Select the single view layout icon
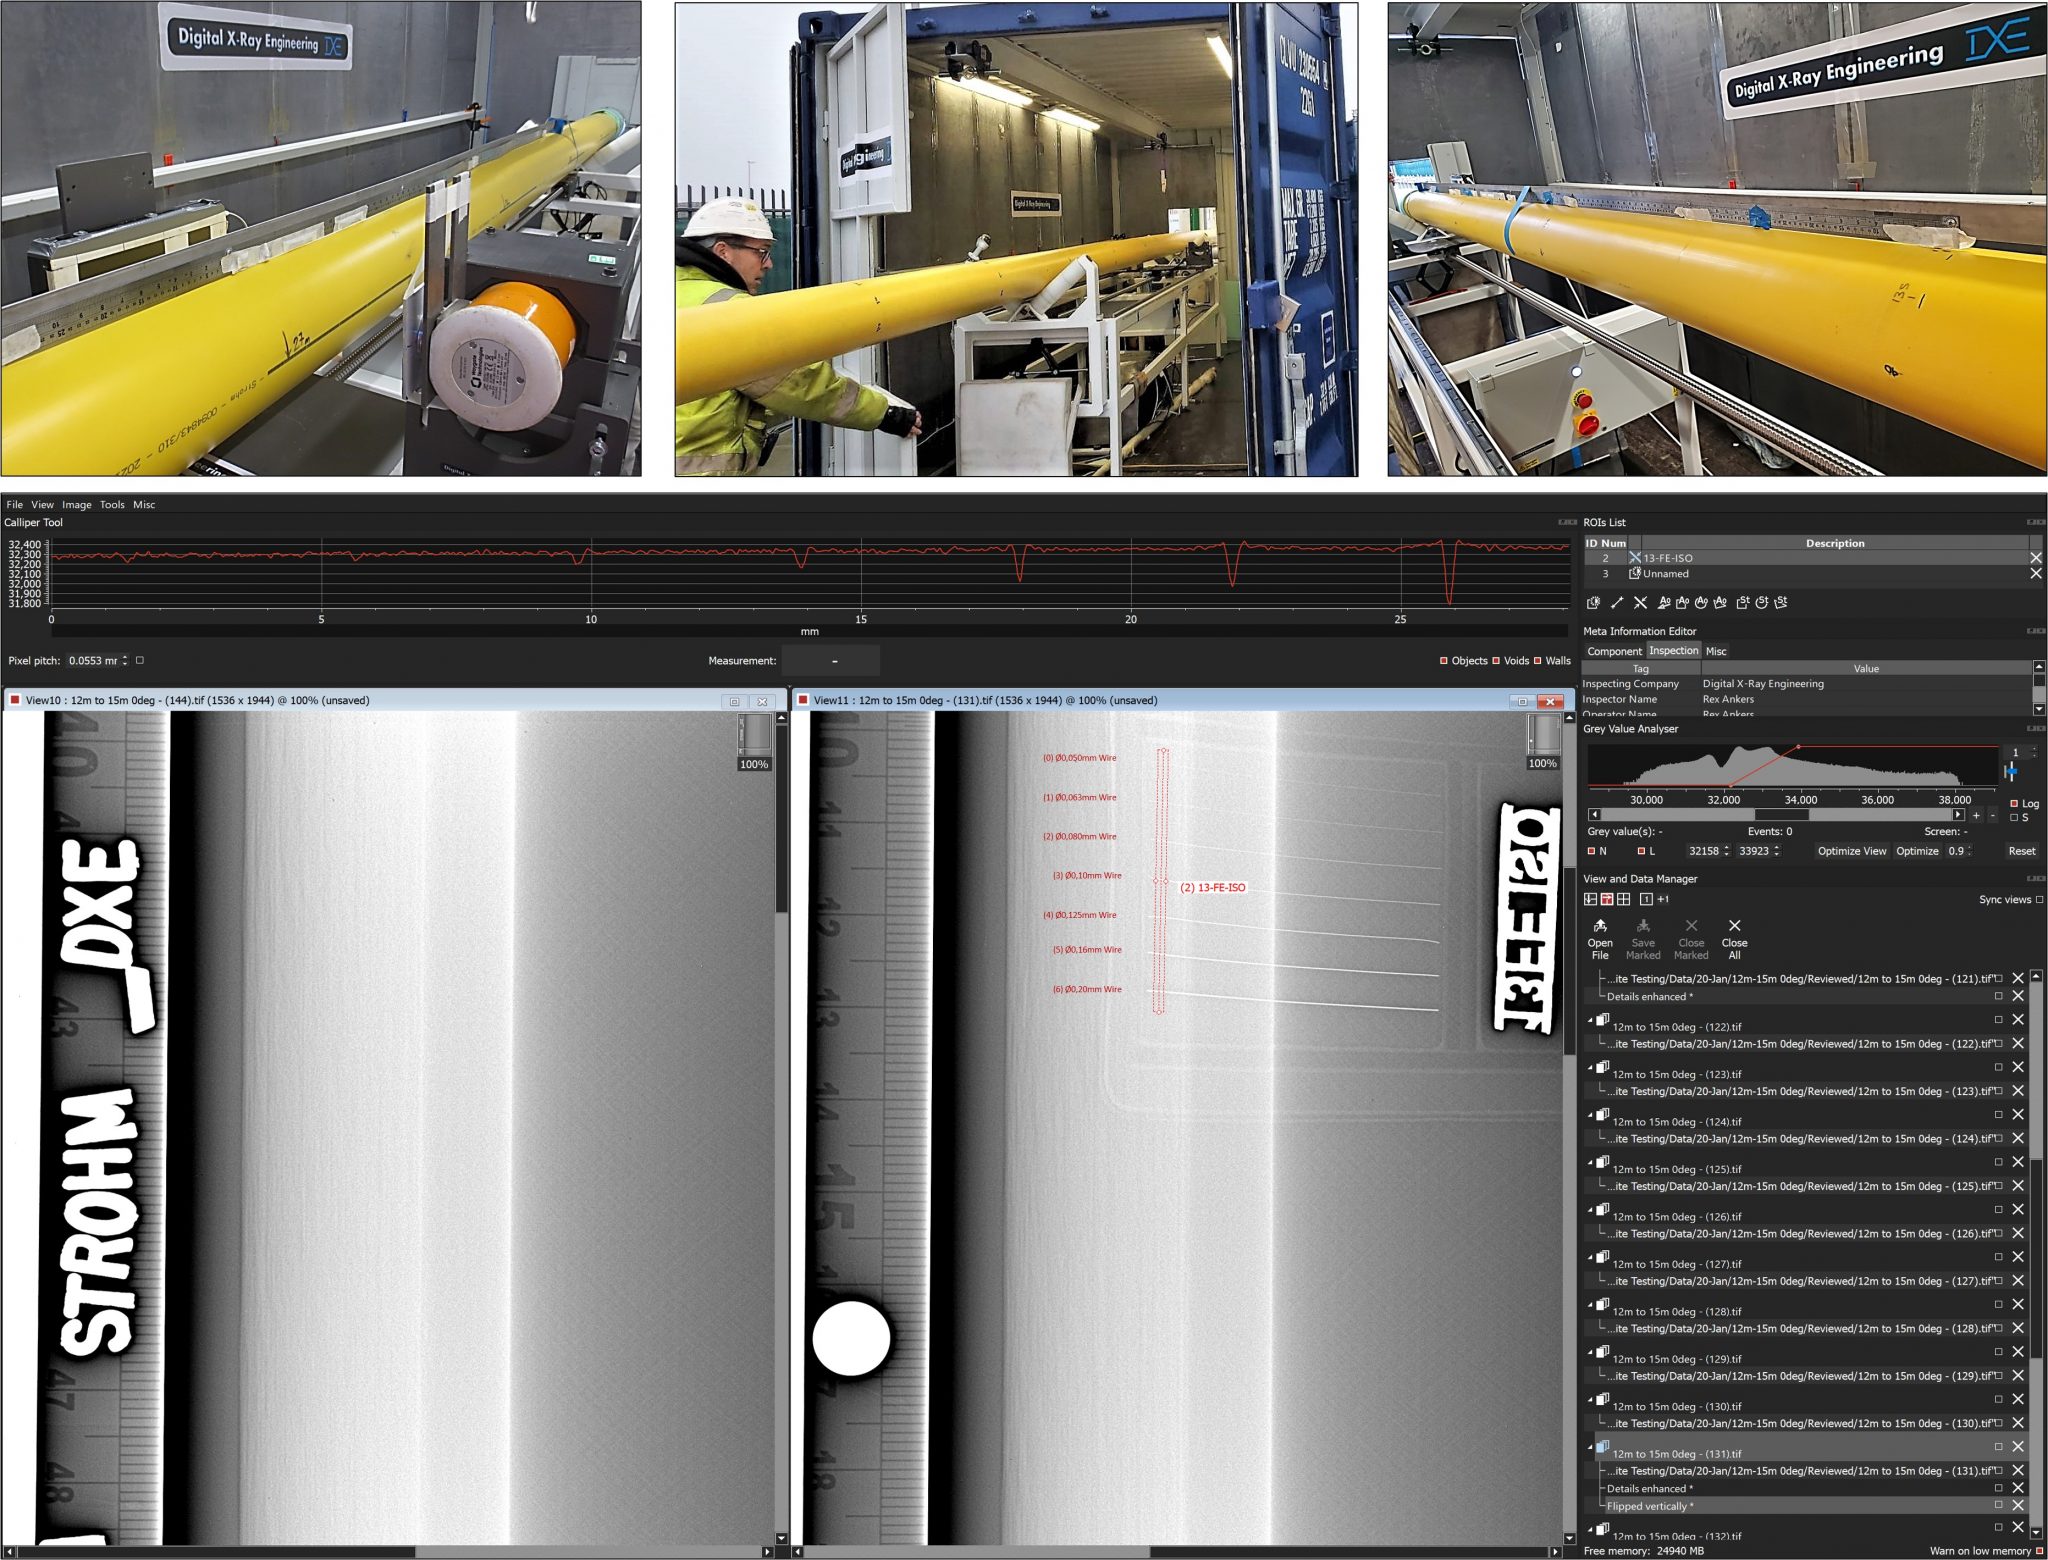 [1644, 899]
